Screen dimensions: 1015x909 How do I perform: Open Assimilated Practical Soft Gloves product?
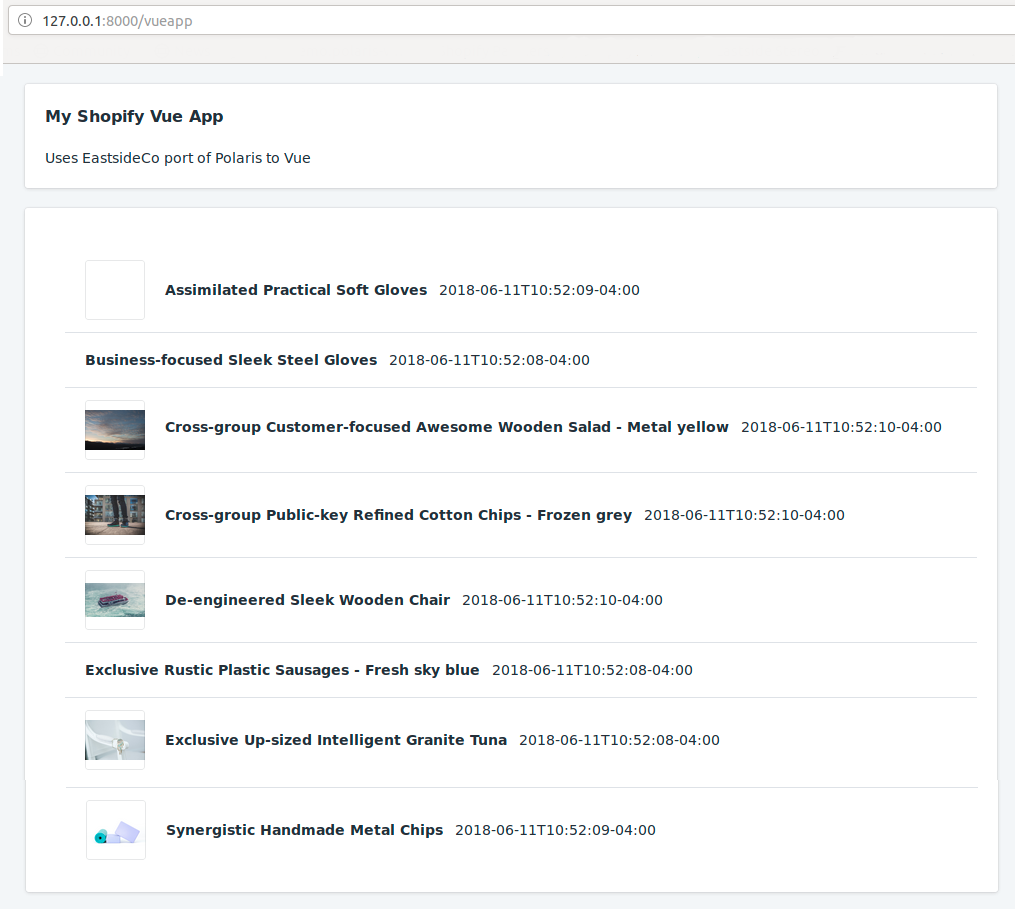point(296,290)
